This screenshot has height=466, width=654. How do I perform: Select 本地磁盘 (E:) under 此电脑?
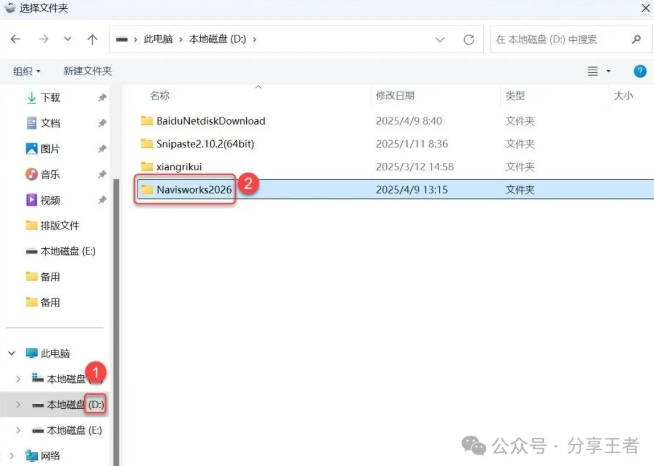[x=75, y=430]
